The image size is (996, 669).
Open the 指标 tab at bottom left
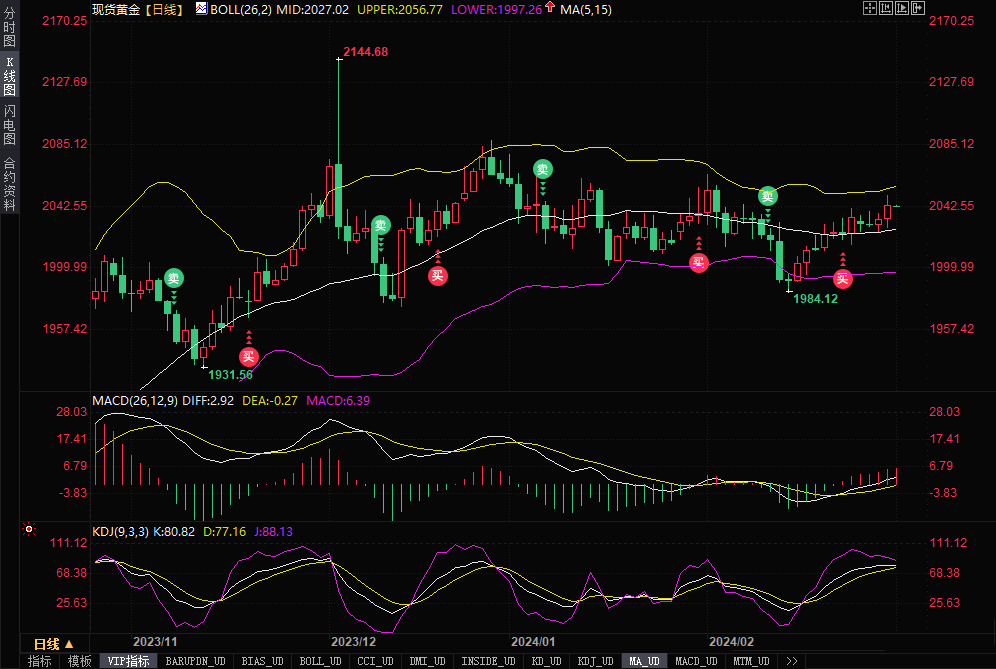click(x=40, y=661)
